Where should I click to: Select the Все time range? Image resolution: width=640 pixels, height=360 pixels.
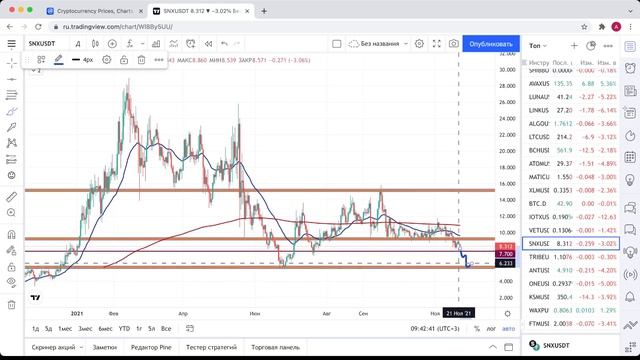(x=166, y=329)
